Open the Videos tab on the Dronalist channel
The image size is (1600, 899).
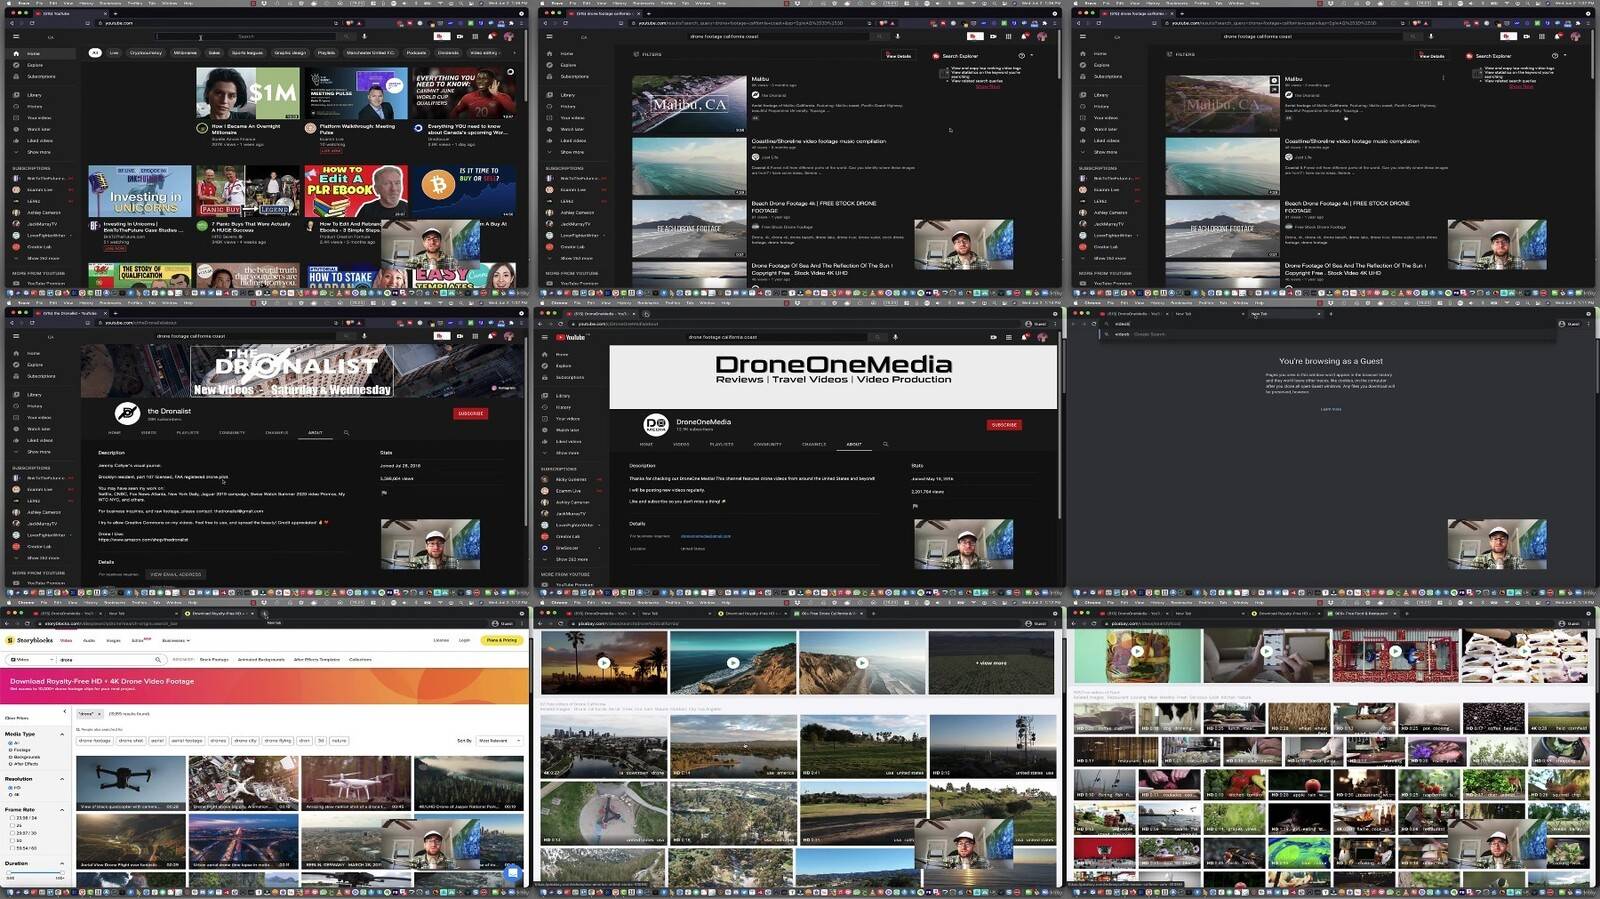[x=149, y=433]
